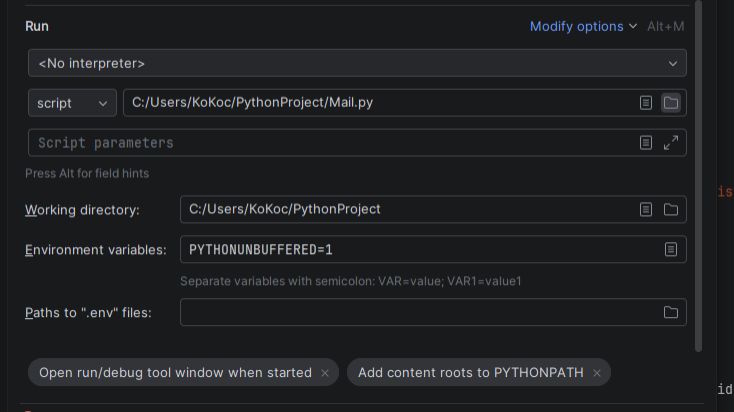Click the "Open run/debug tool window" chip
The width and height of the screenshot is (734, 412).
tap(175, 373)
